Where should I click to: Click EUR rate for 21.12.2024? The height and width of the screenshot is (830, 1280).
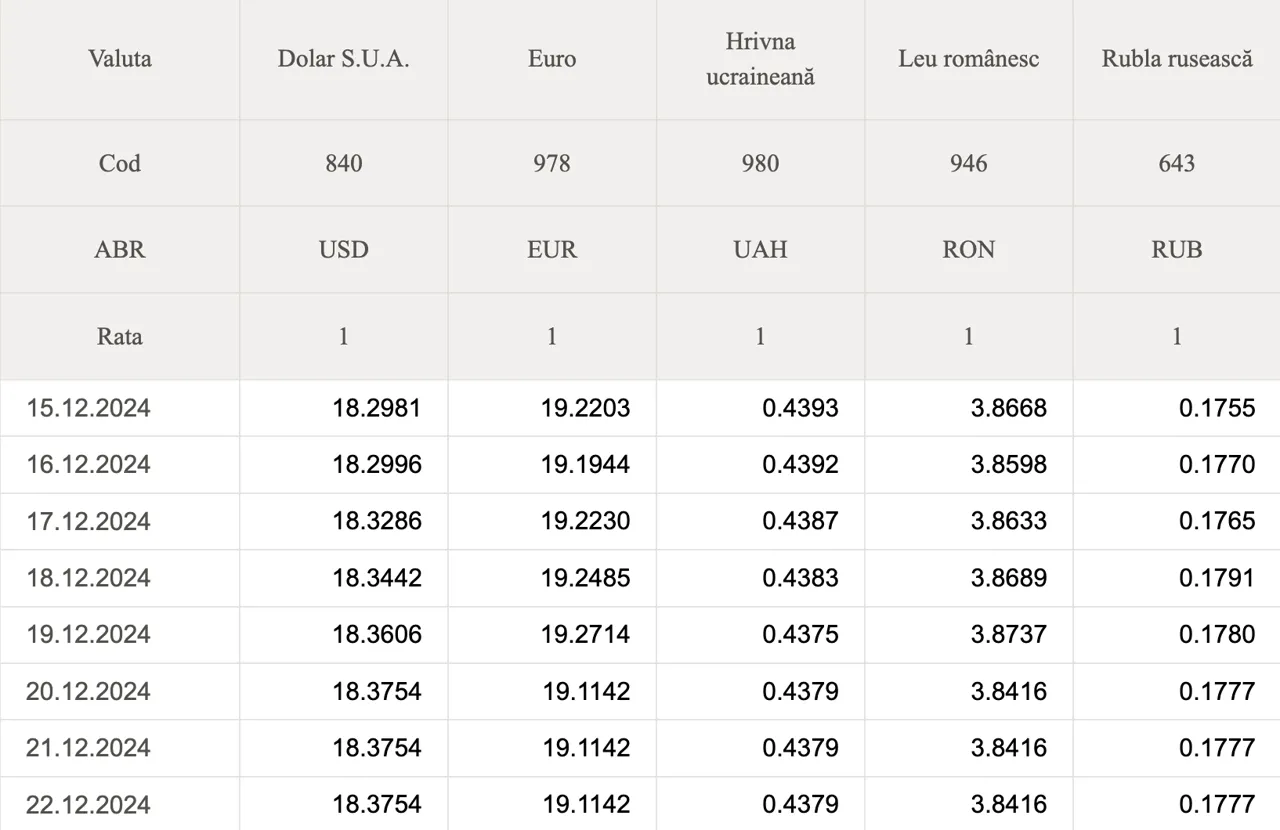(x=586, y=748)
